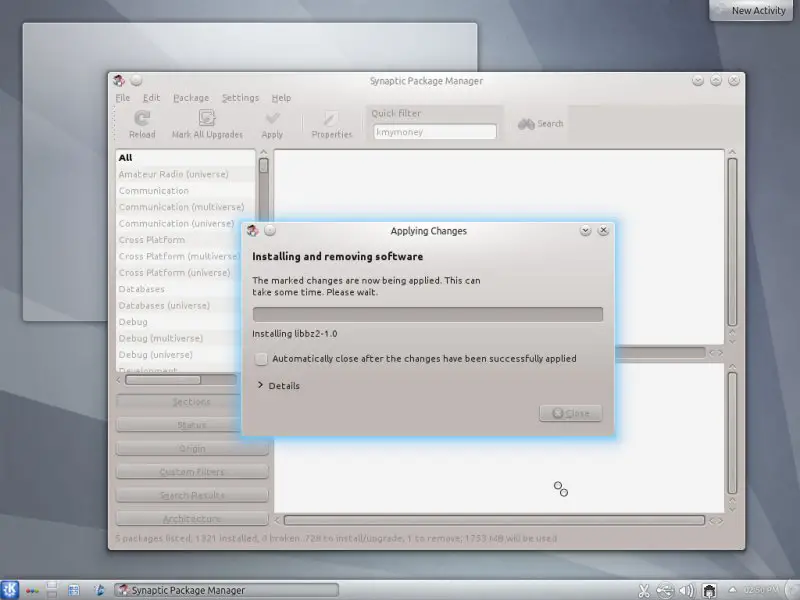
Task: Click the panel toolbox at taskbar's right end
Action: [x=793, y=590]
